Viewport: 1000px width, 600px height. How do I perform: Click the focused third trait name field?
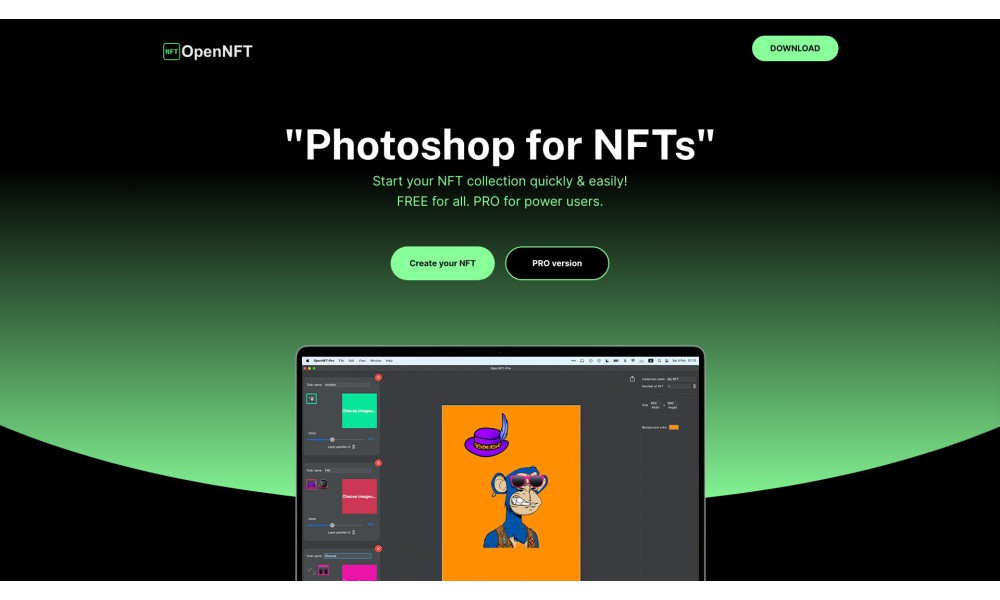point(348,556)
